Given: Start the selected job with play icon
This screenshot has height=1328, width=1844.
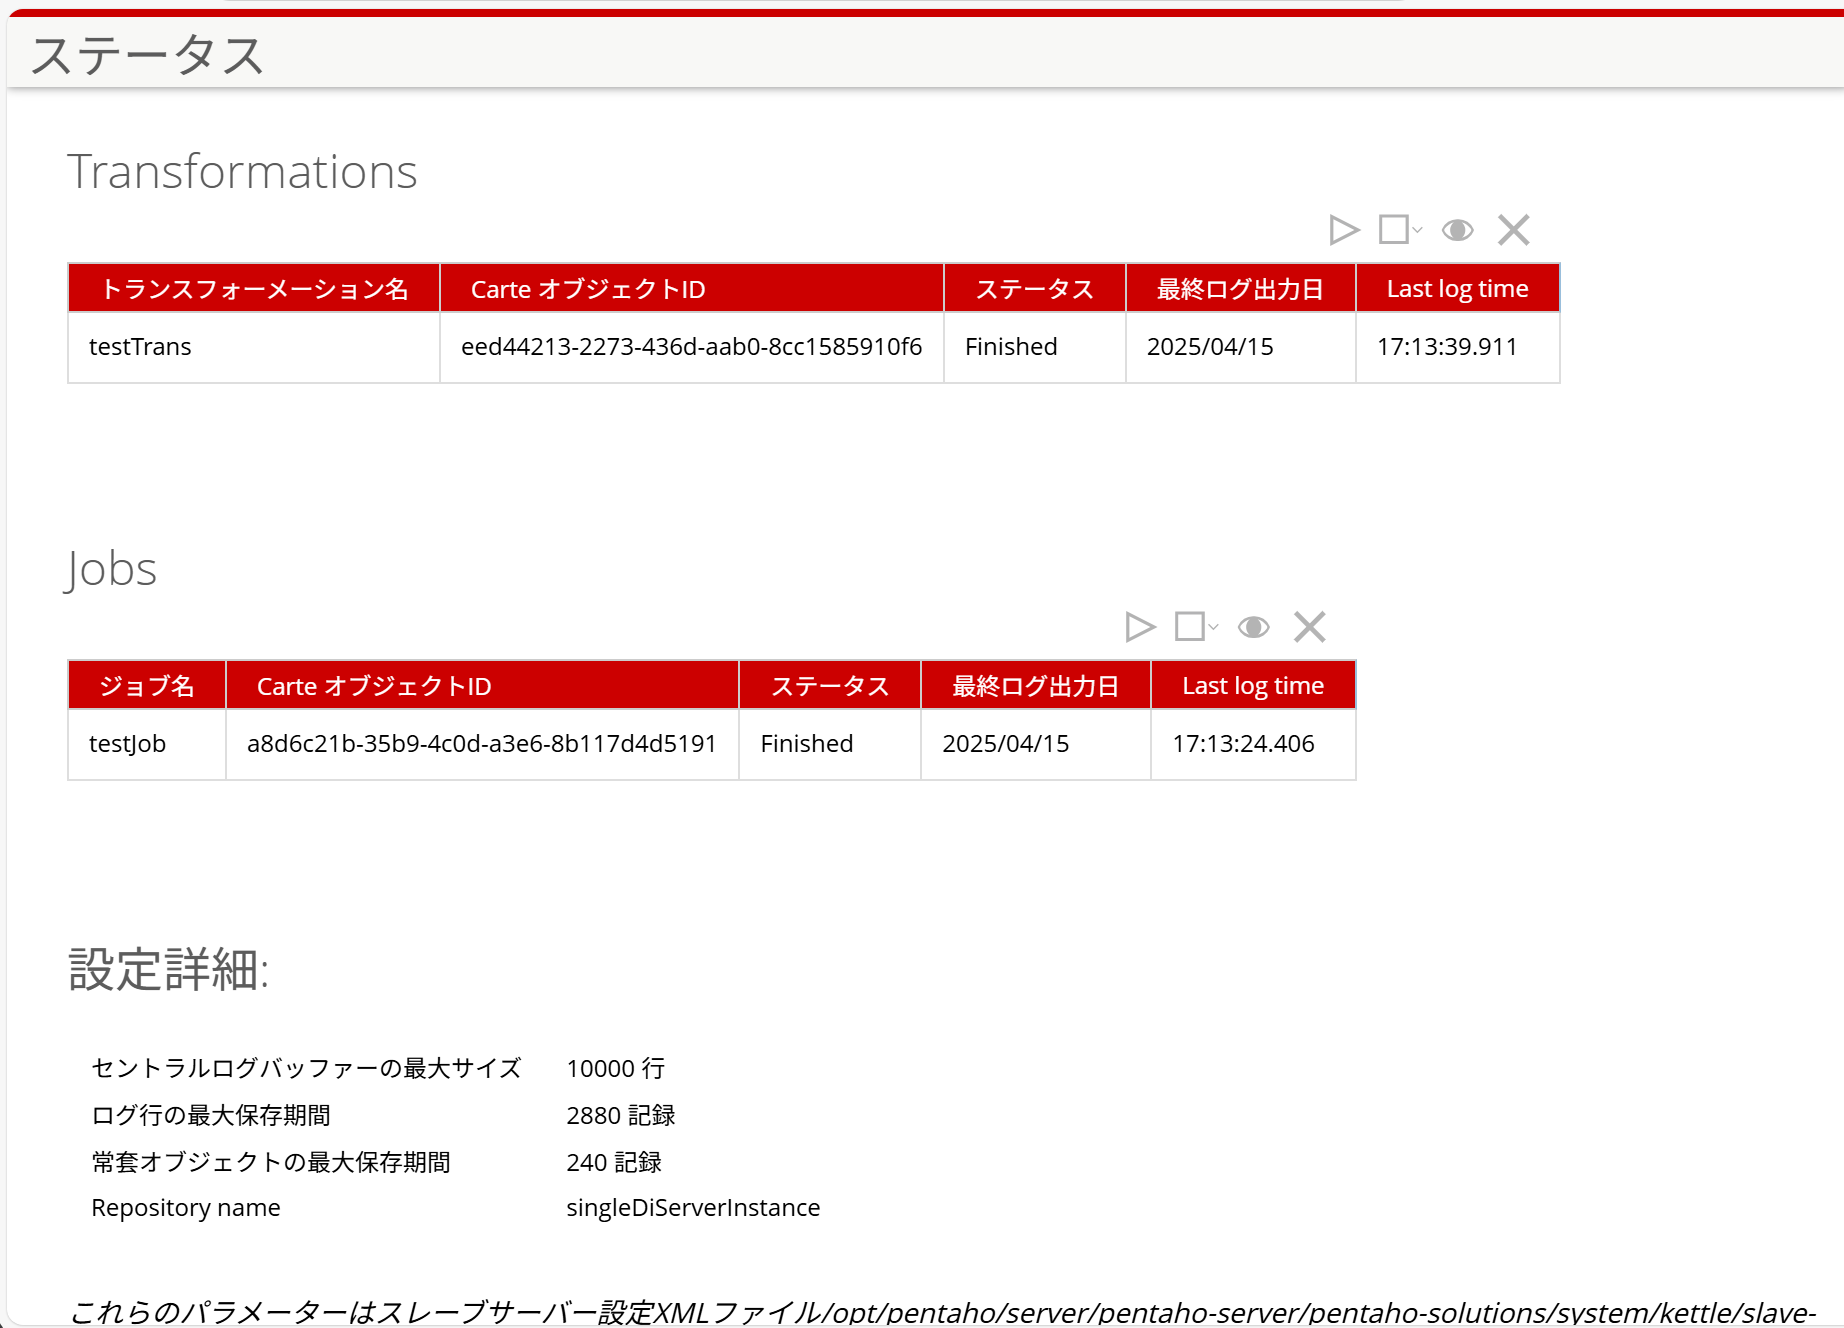Looking at the screenshot, I should [x=1140, y=627].
